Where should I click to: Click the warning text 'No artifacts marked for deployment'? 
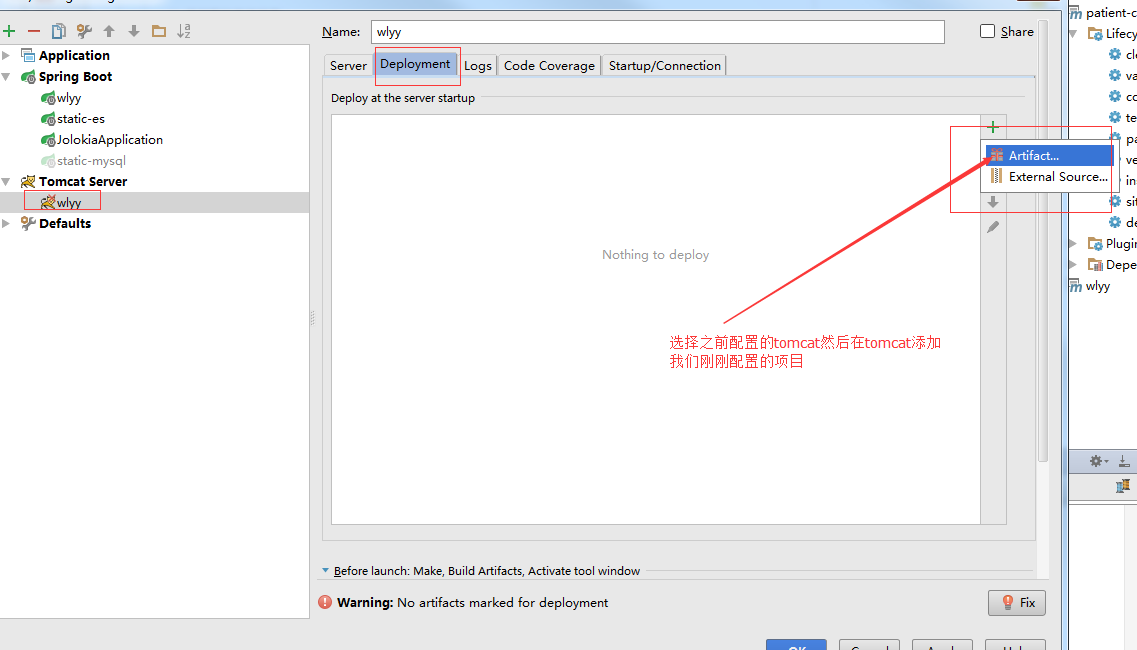503,603
